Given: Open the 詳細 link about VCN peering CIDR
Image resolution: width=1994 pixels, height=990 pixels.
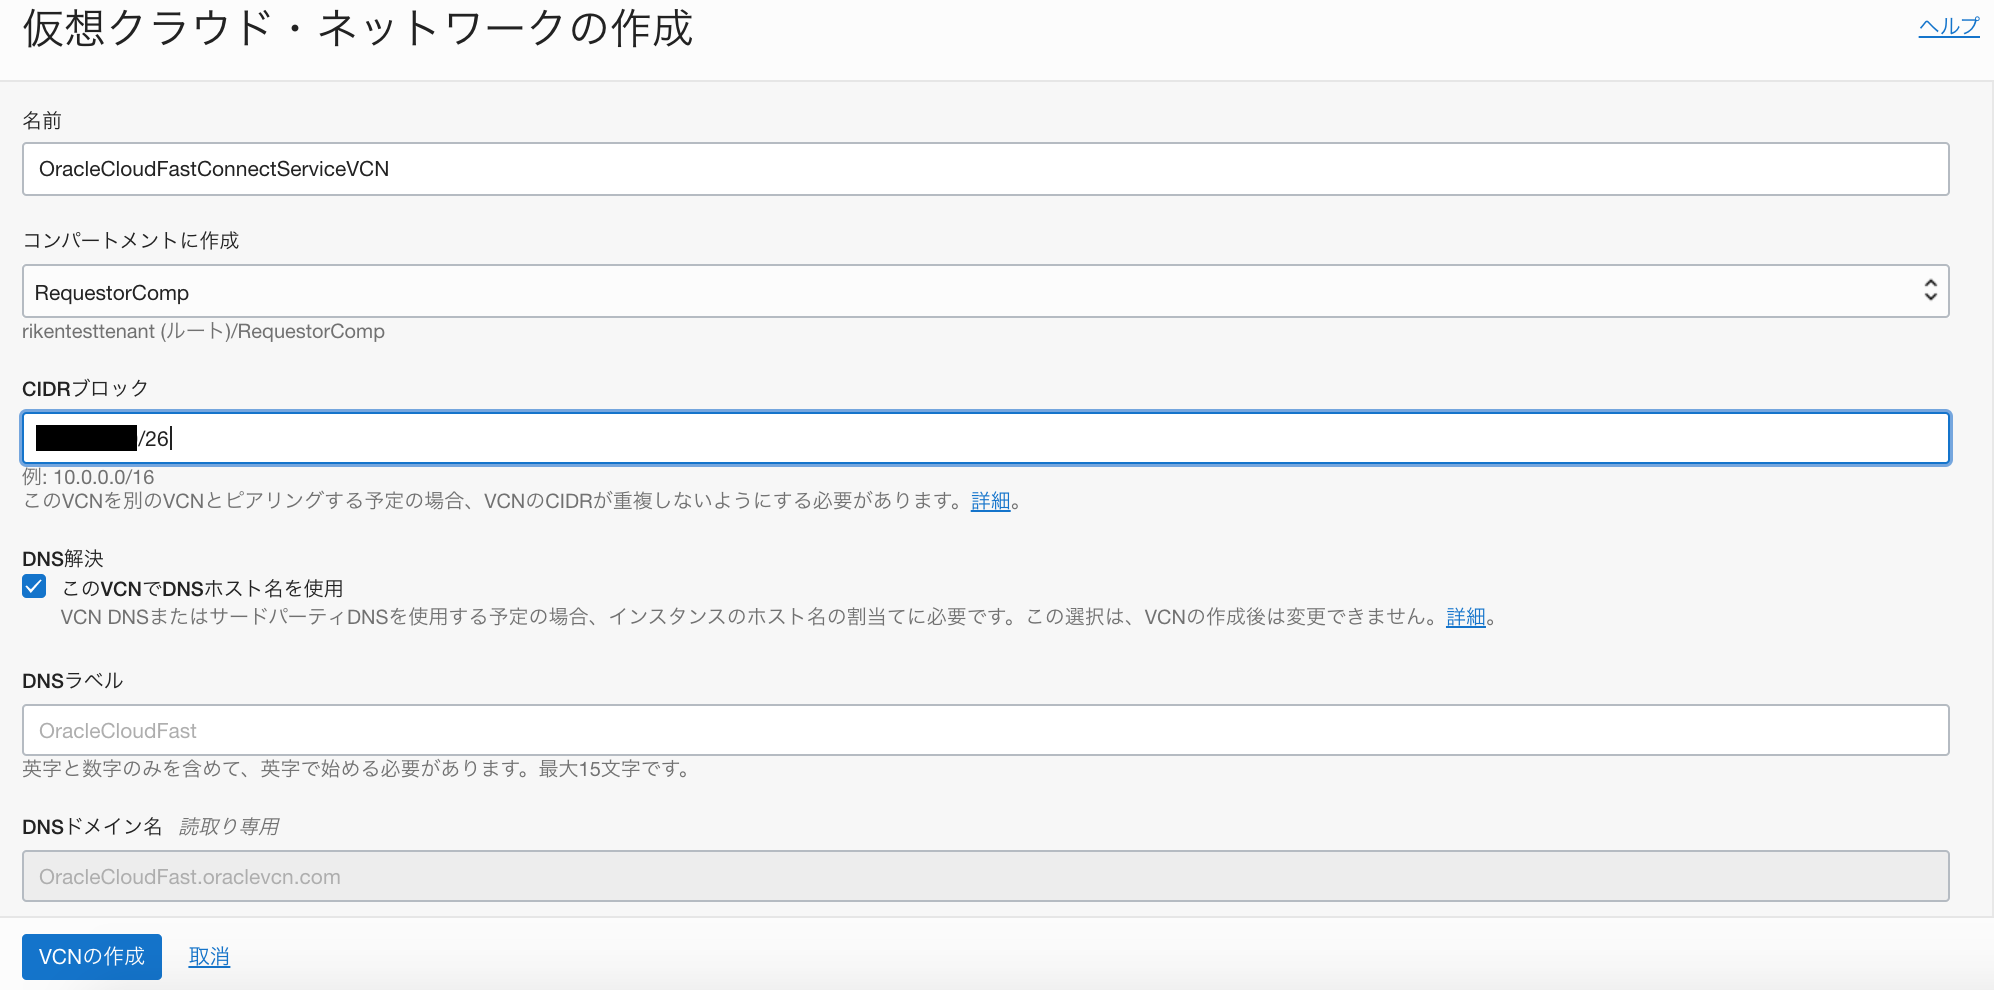Looking at the screenshot, I should click(990, 501).
